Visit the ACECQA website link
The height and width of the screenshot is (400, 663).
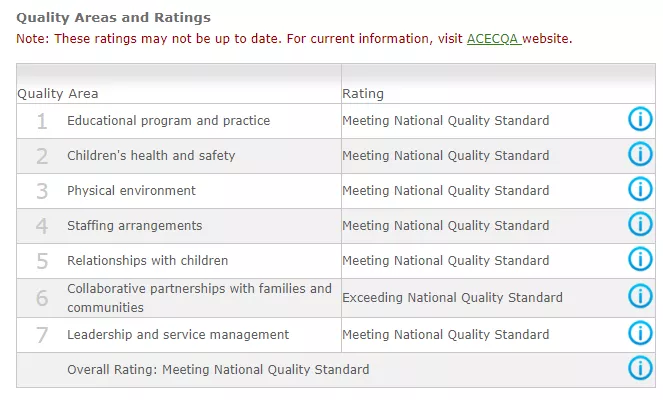pos(494,39)
